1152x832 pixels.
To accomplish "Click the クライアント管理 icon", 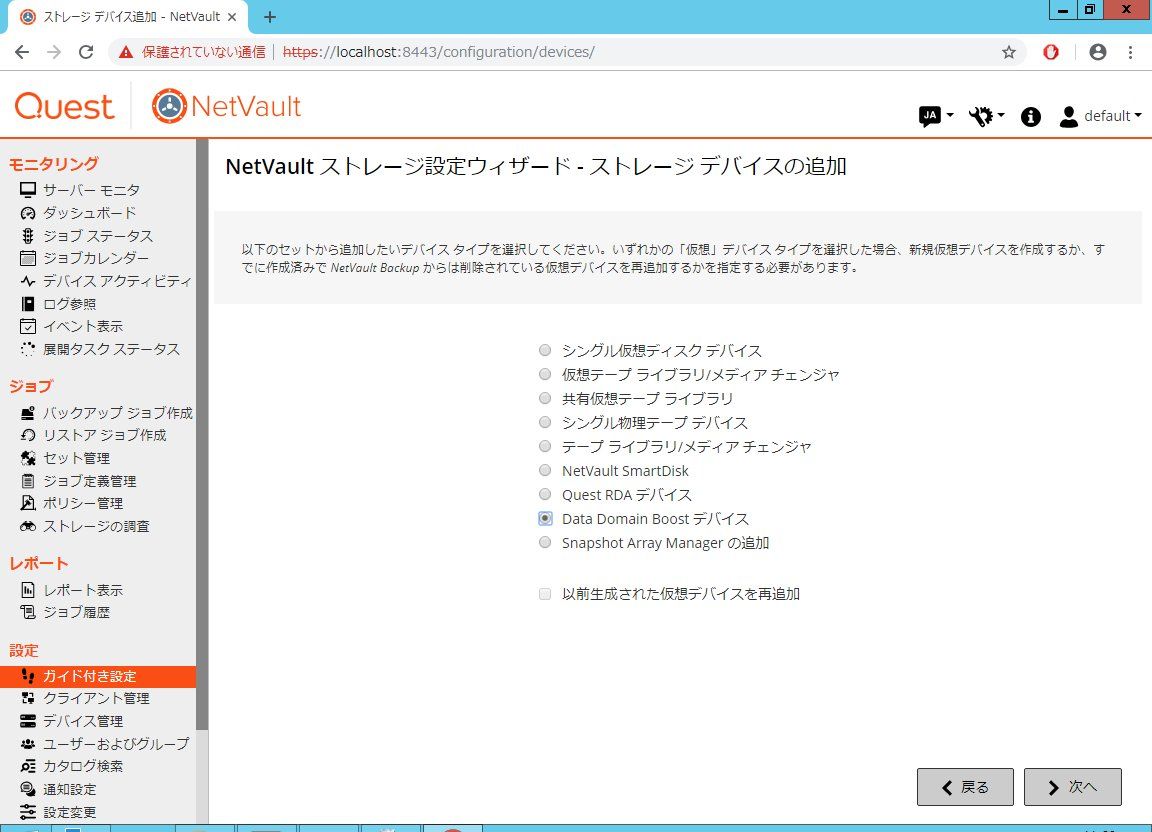I will pyautogui.click(x=28, y=698).
